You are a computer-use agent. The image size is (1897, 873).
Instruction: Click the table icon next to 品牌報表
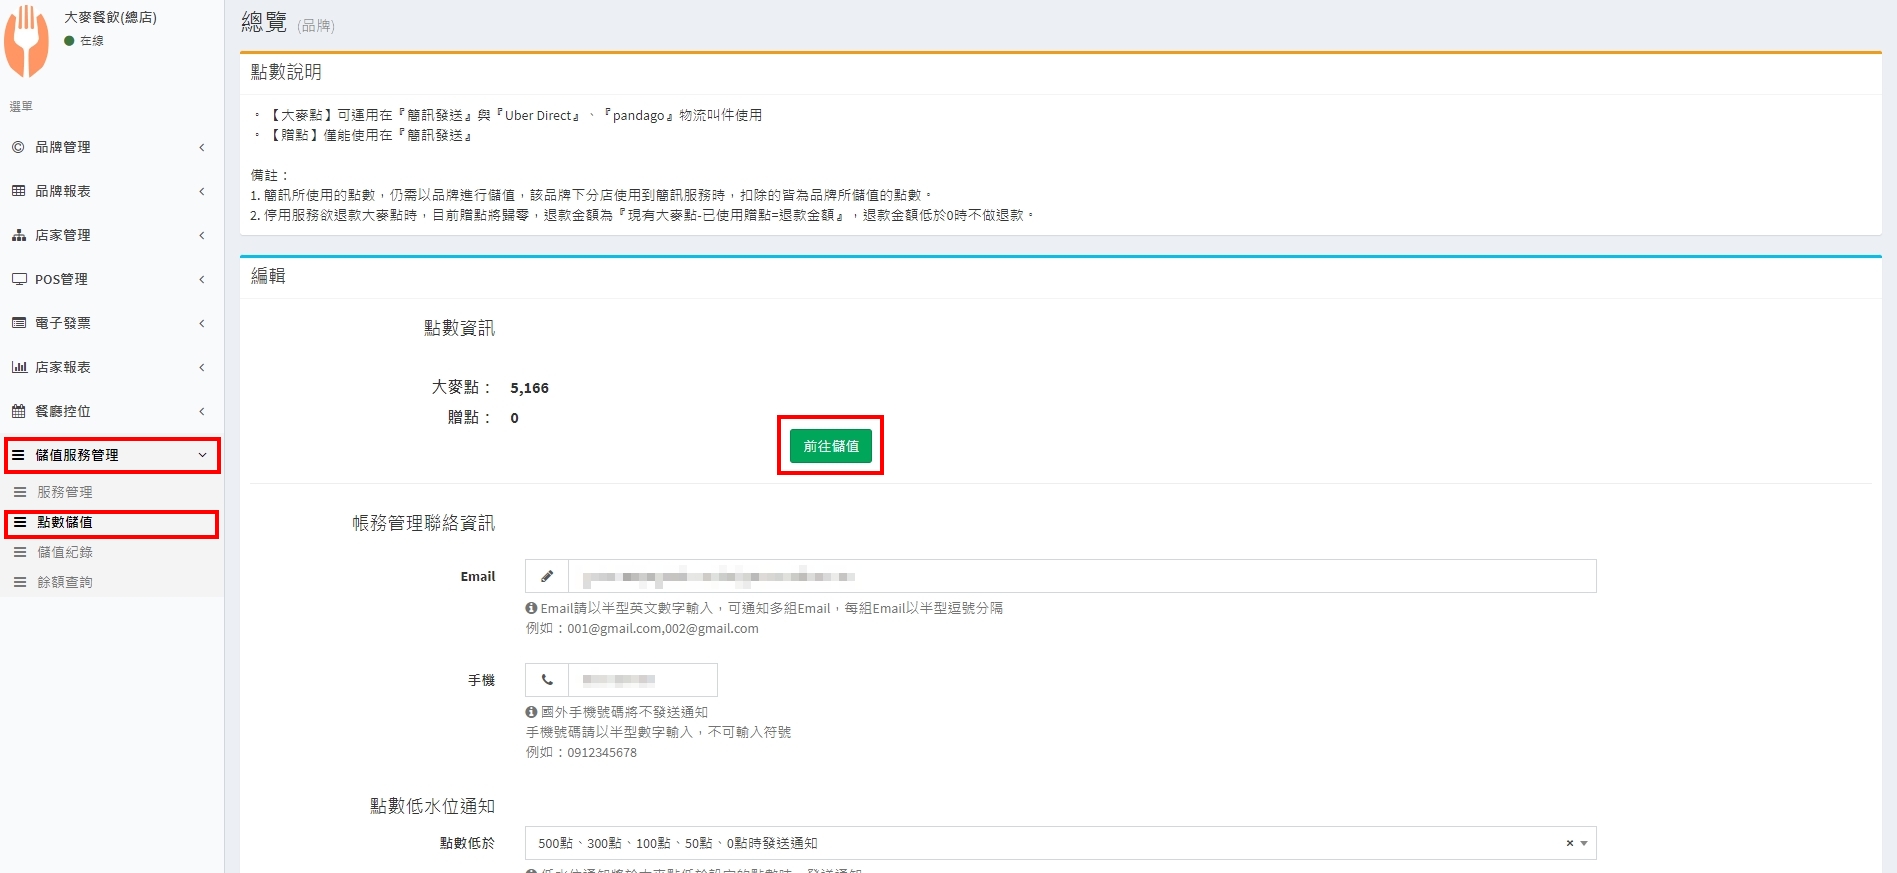pyautogui.click(x=18, y=191)
